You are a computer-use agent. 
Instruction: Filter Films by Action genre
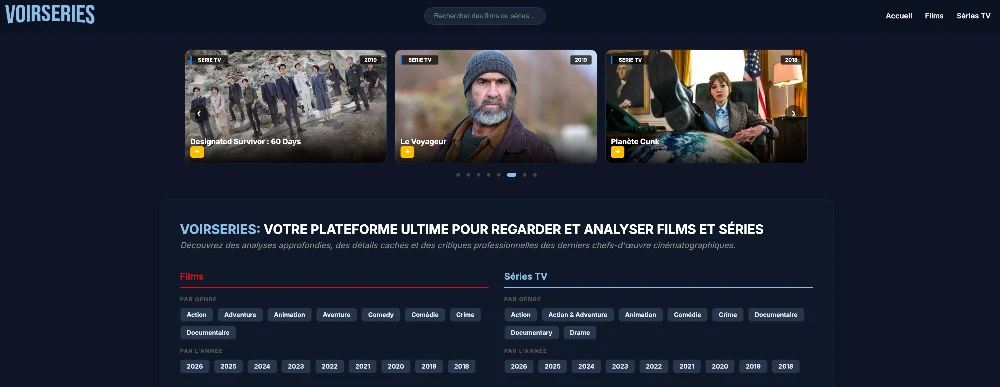tap(196, 315)
